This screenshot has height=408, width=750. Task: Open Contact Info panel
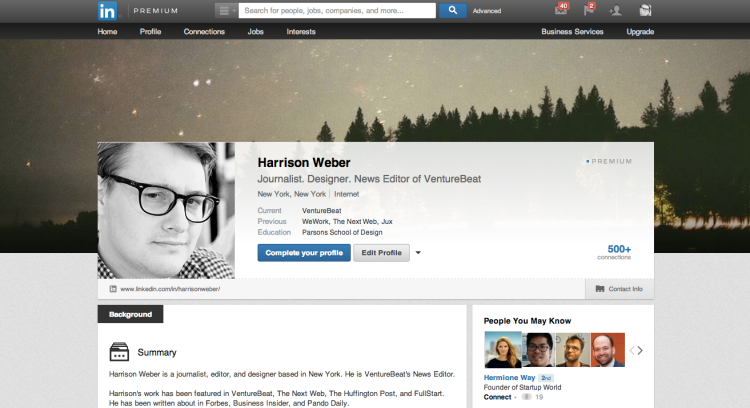[619, 289]
